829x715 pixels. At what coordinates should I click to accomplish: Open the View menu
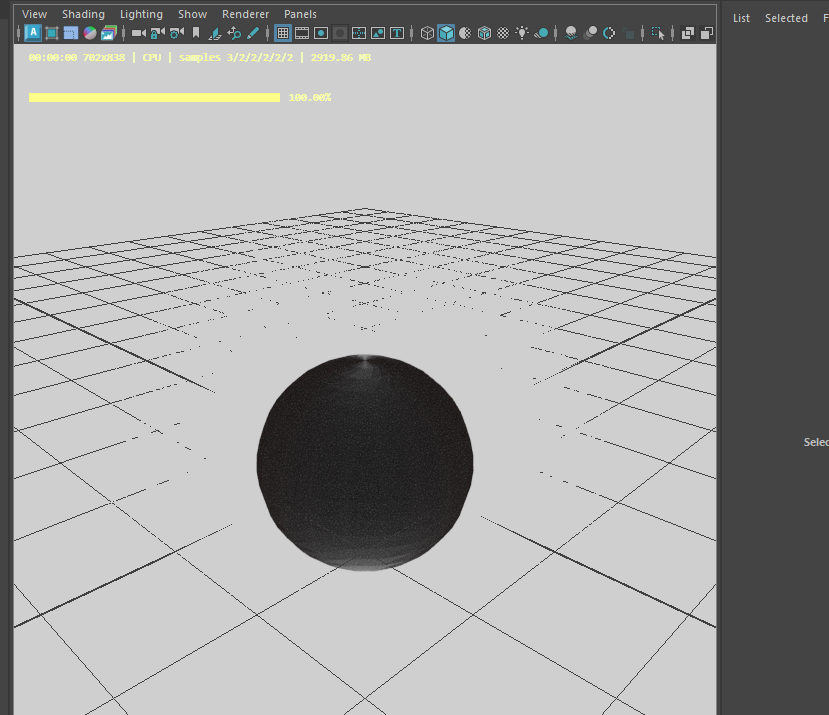34,14
